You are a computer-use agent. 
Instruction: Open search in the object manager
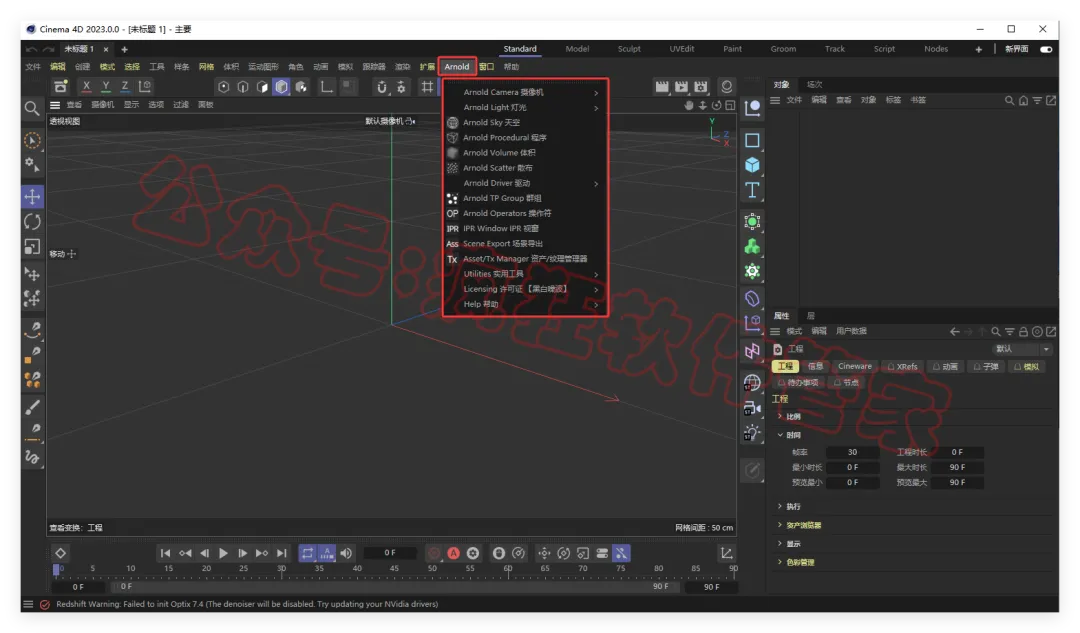pyautogui.click(x=1009, y=101)
